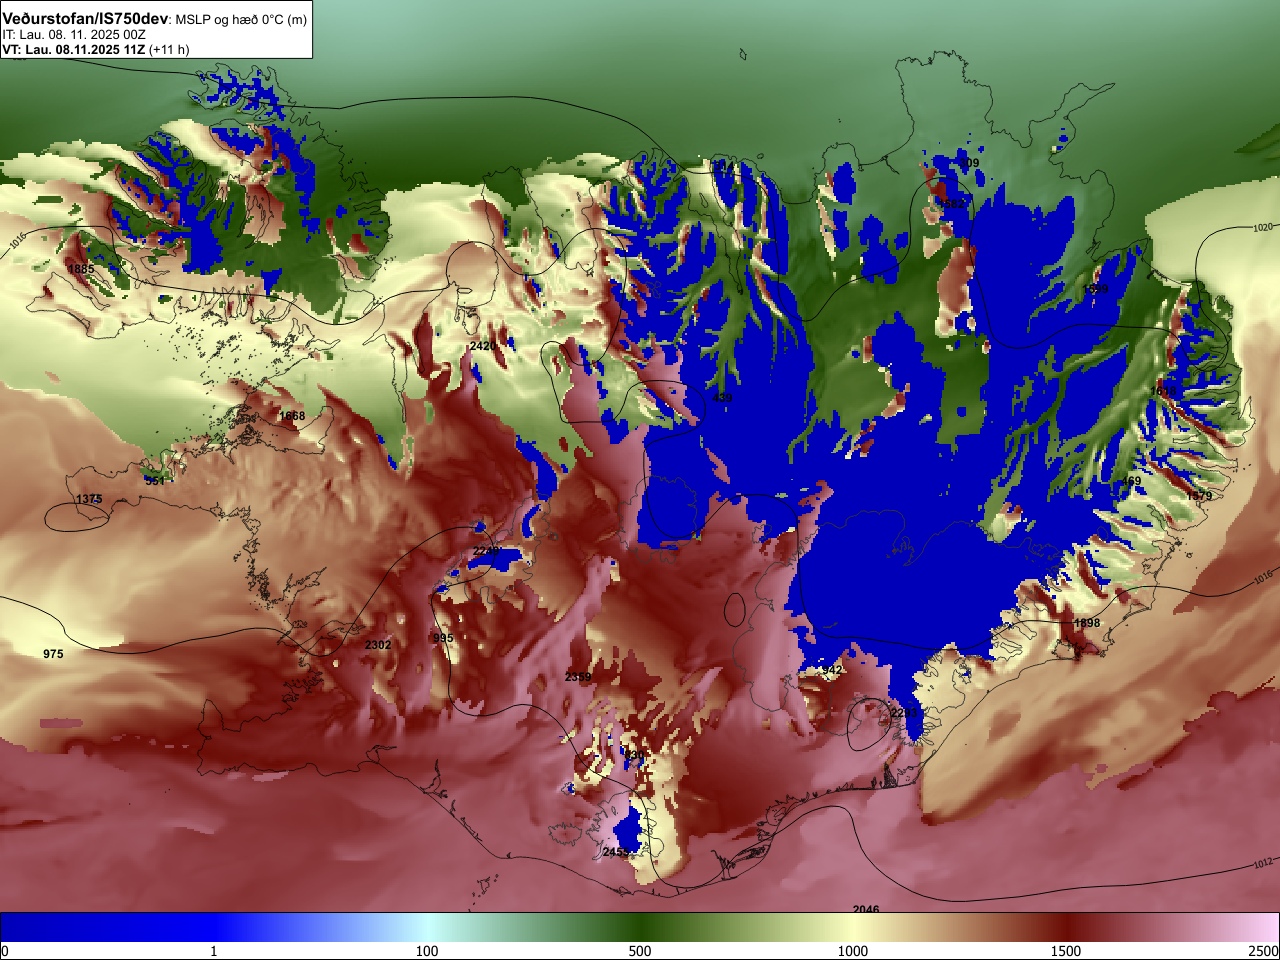This screenshot has width=1280, height=960.
Task: Click map value label '430'
Action: click(x=634, y=755)
